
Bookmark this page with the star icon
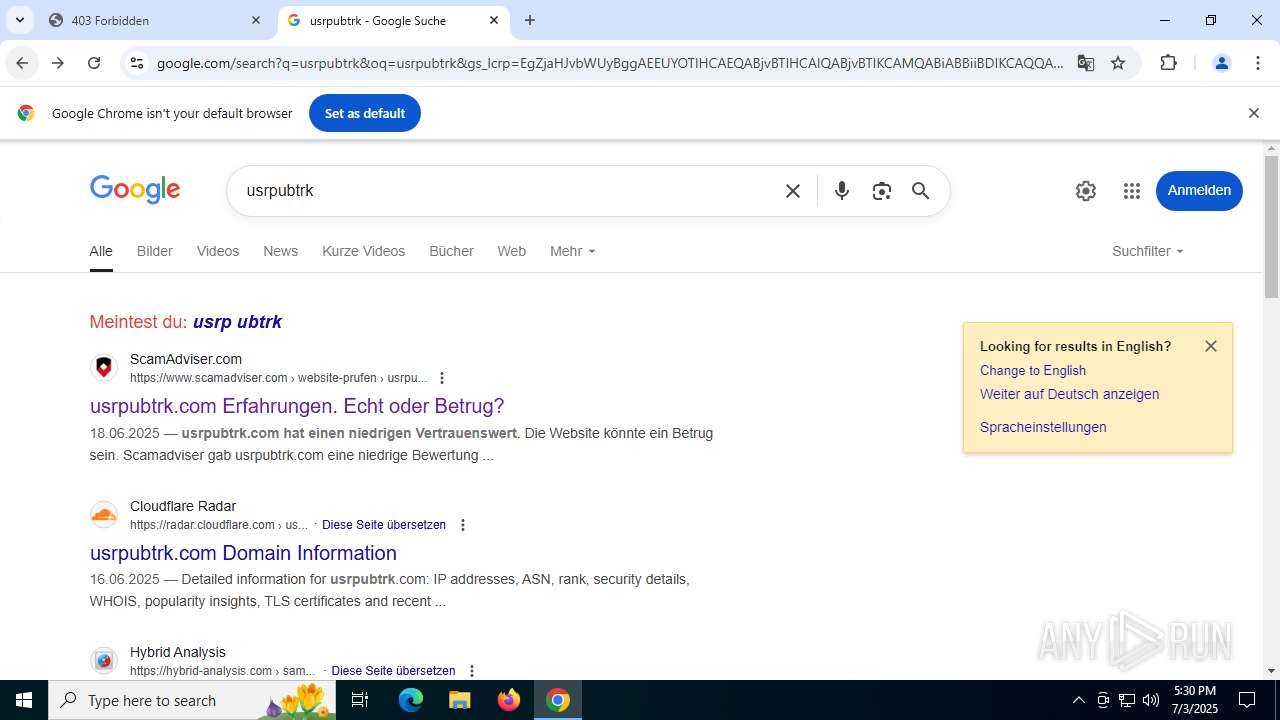pos(1118,63)
